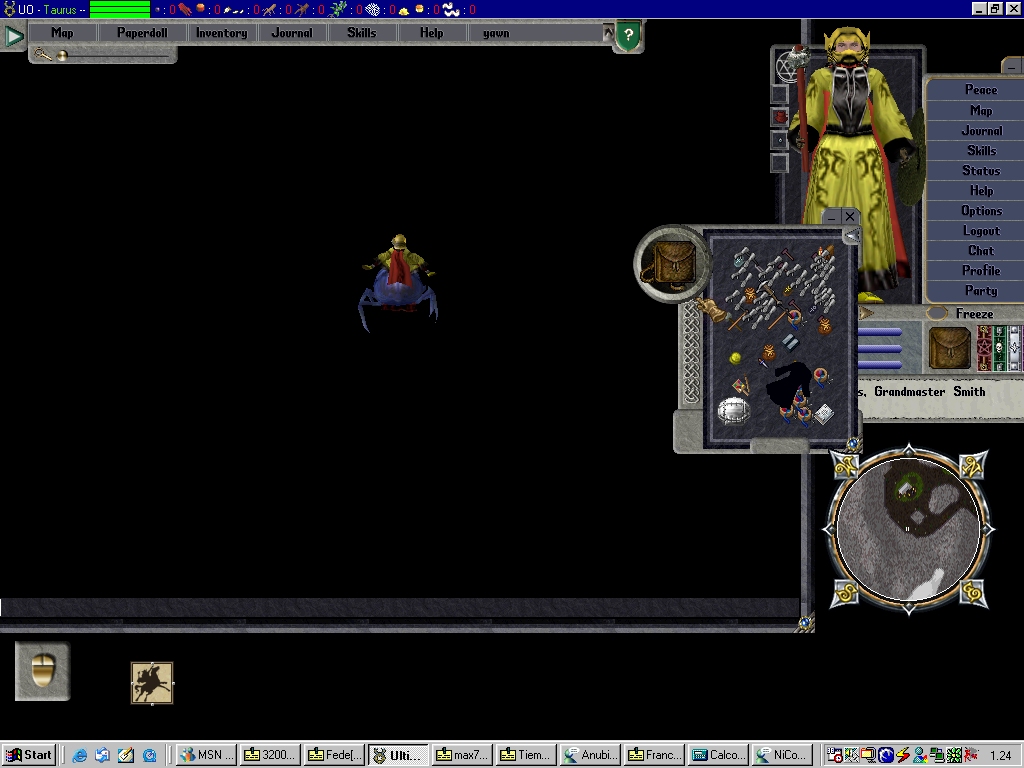Click the pentagram virtue icon on paperdoll
The height and width of the screenshot is (768, 1024).
788,66
